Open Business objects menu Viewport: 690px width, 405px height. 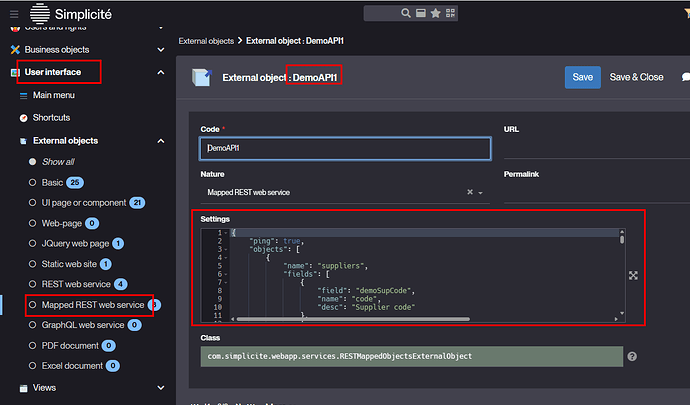pos(57,50)
